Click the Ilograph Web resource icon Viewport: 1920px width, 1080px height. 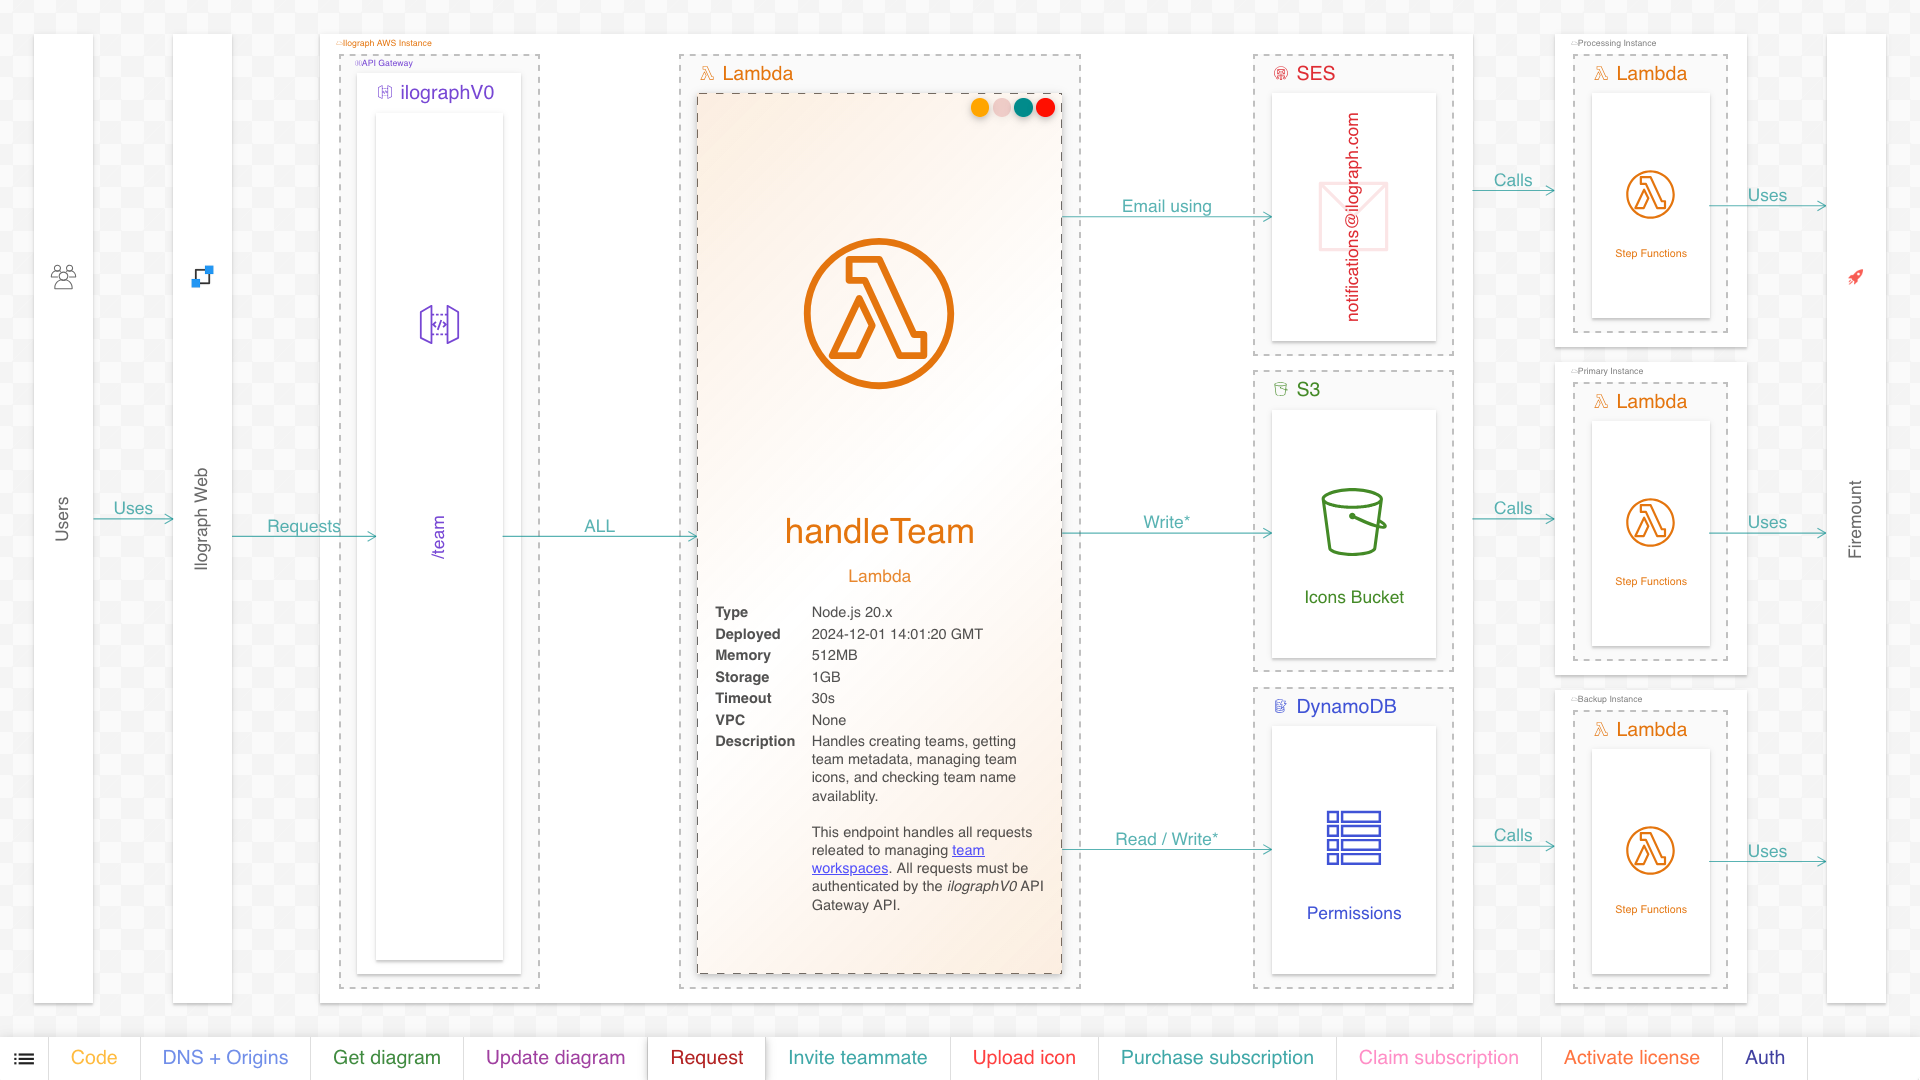(202, 277)
